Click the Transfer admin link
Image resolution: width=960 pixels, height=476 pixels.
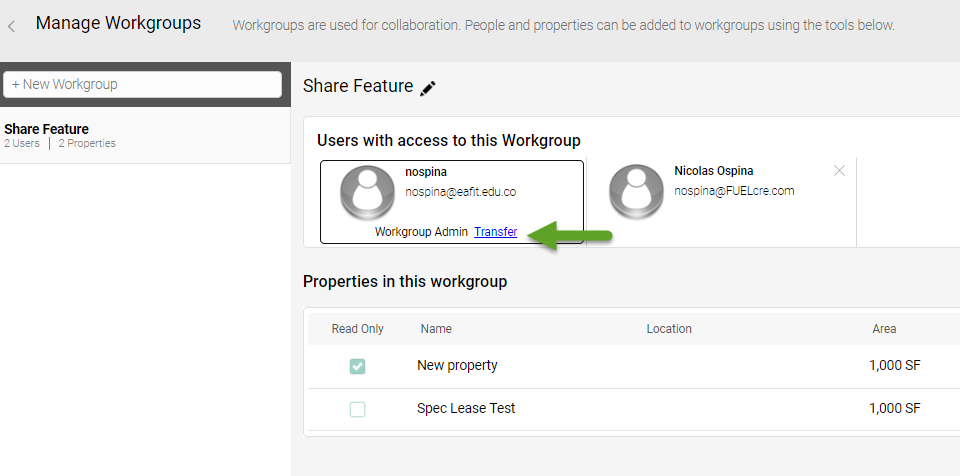click(495, 232)
